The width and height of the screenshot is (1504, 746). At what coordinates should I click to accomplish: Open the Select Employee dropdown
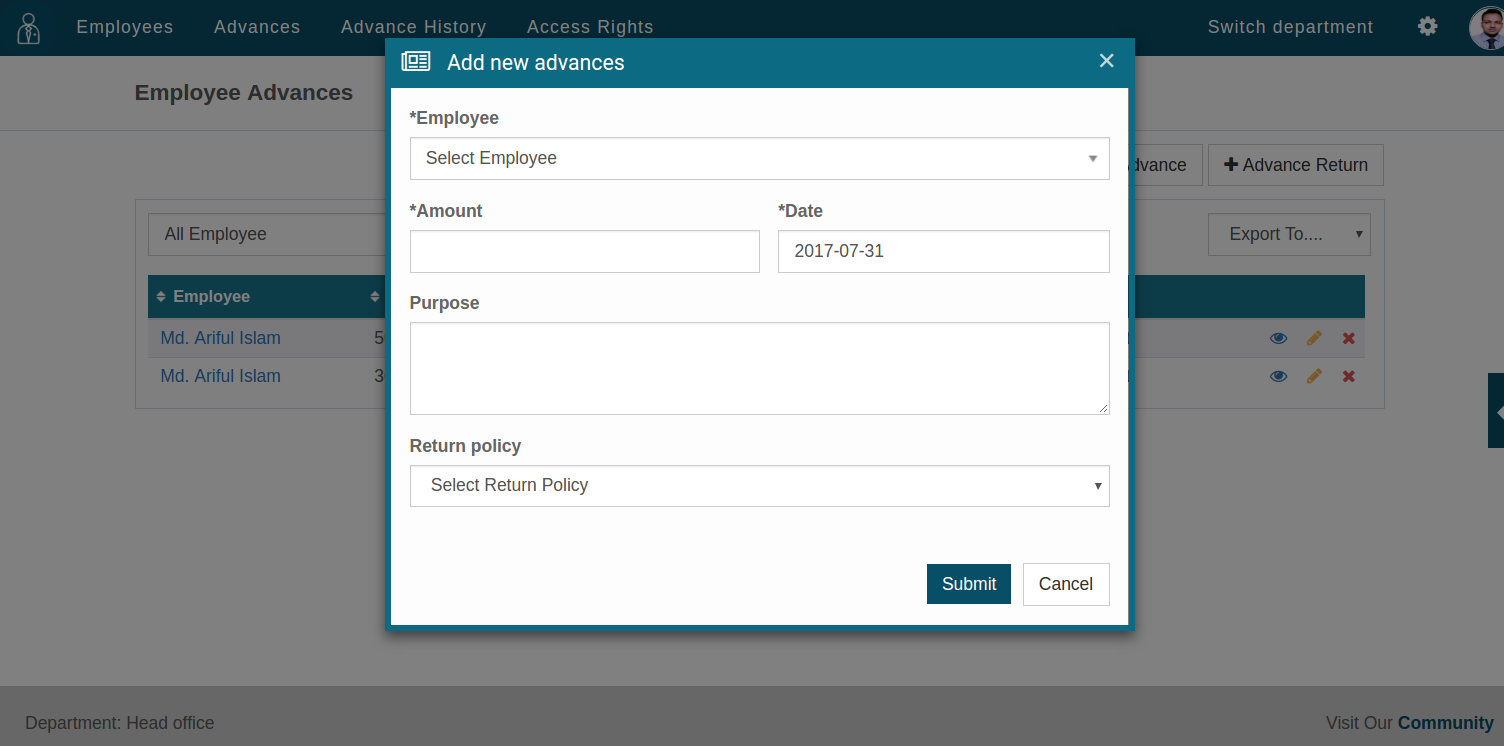click(759, 158)
